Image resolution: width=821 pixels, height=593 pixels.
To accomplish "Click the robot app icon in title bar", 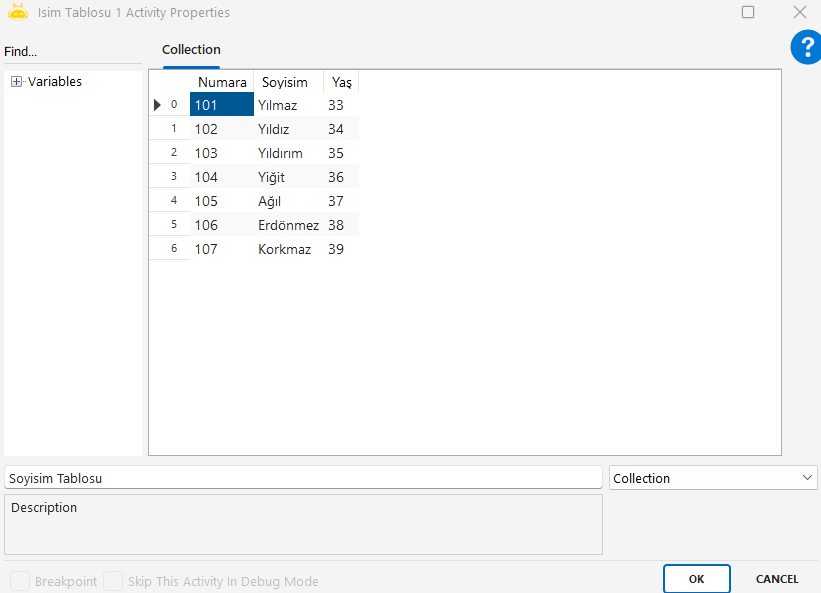I will coord(17,13).
